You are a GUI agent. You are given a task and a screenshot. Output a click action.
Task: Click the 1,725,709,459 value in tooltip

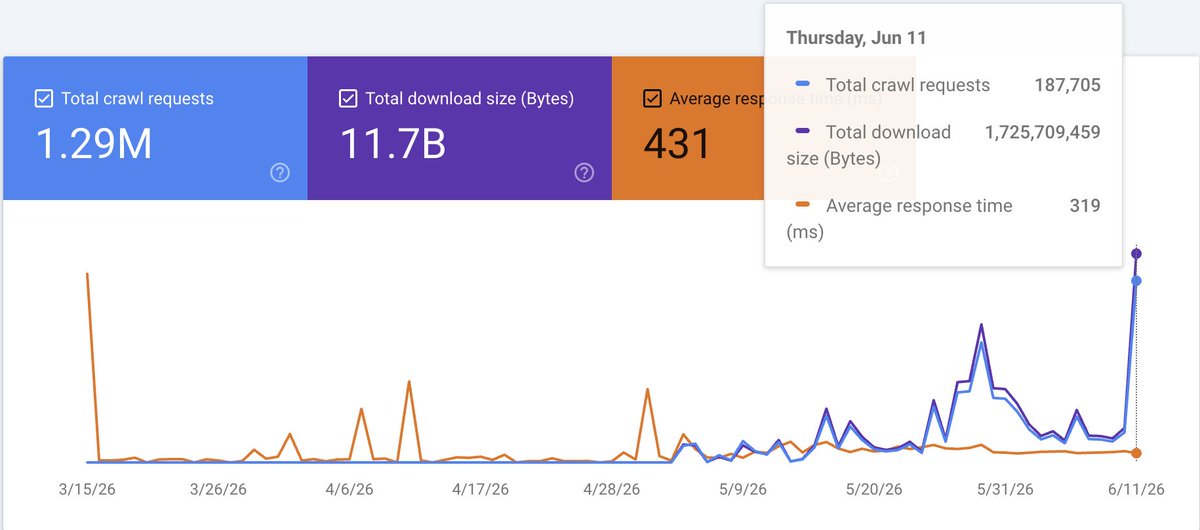click(x=1043, y=132)
